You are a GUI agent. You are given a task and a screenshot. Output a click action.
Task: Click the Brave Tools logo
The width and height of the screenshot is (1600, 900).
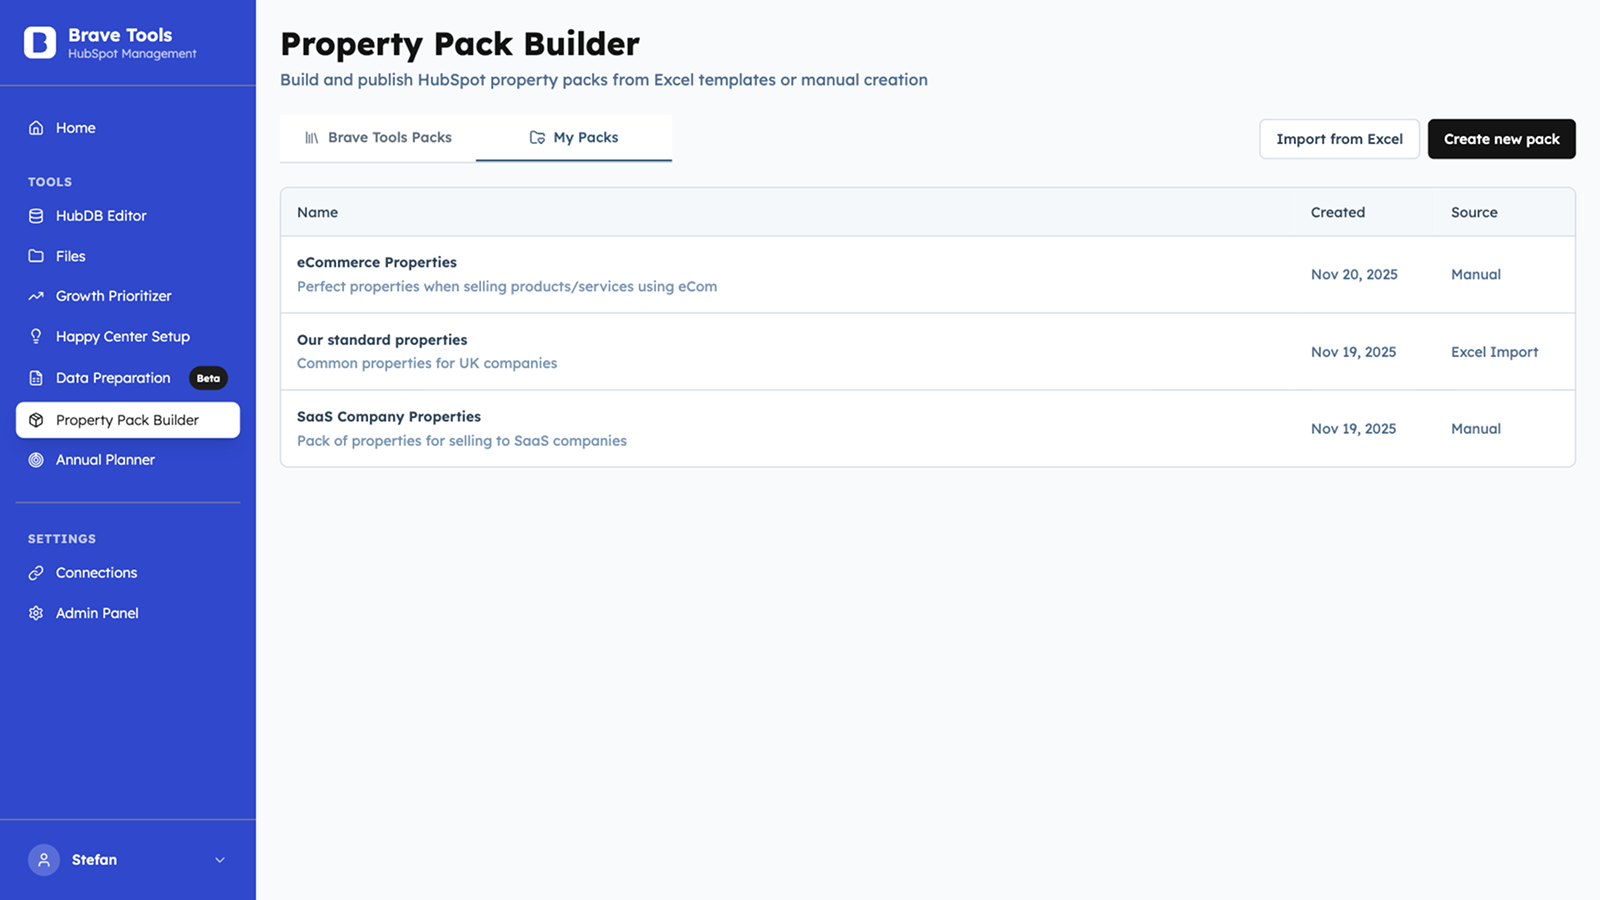click(40, 42)
